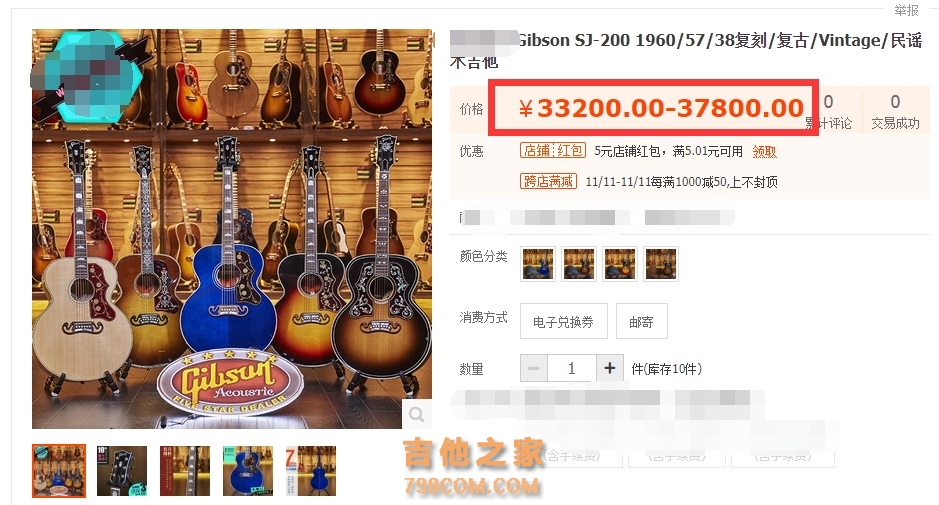The image size is (939, 505).
Task: Click the Gibson SJ-200 product title
Action: tap(686, 50)
